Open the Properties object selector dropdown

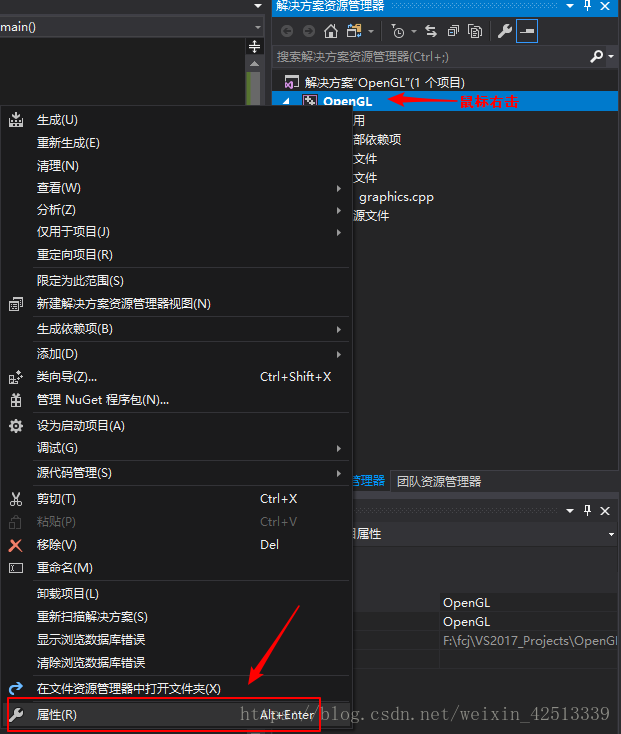[611, 534]
